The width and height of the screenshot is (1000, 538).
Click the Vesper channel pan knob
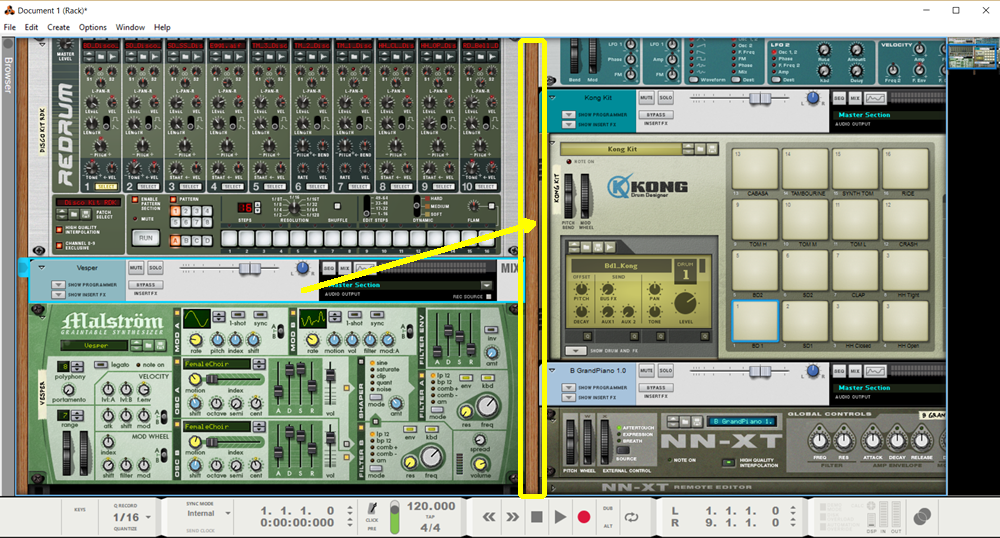click(x=303, y=268)
